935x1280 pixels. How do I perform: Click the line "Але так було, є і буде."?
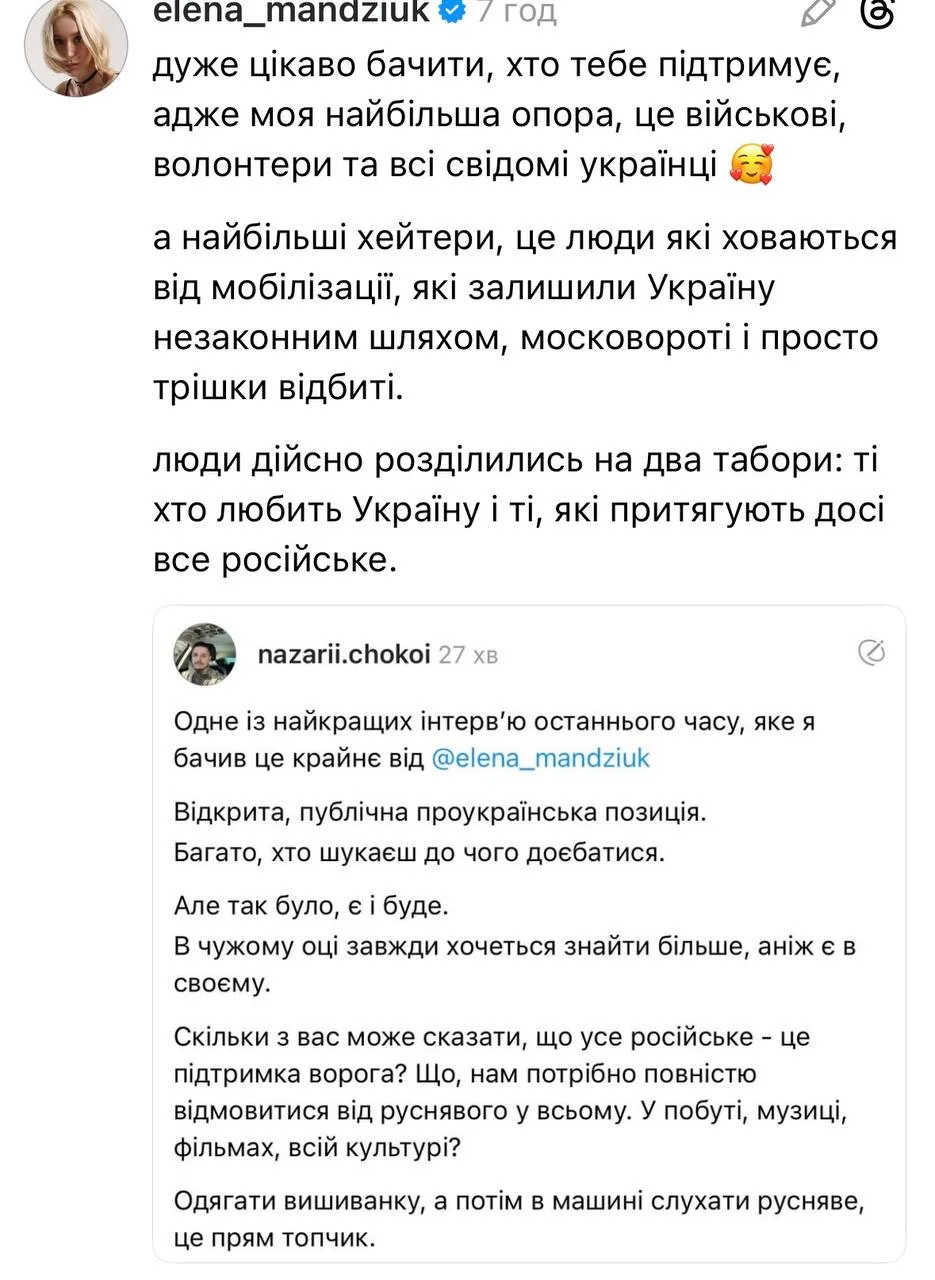(312, 907)
